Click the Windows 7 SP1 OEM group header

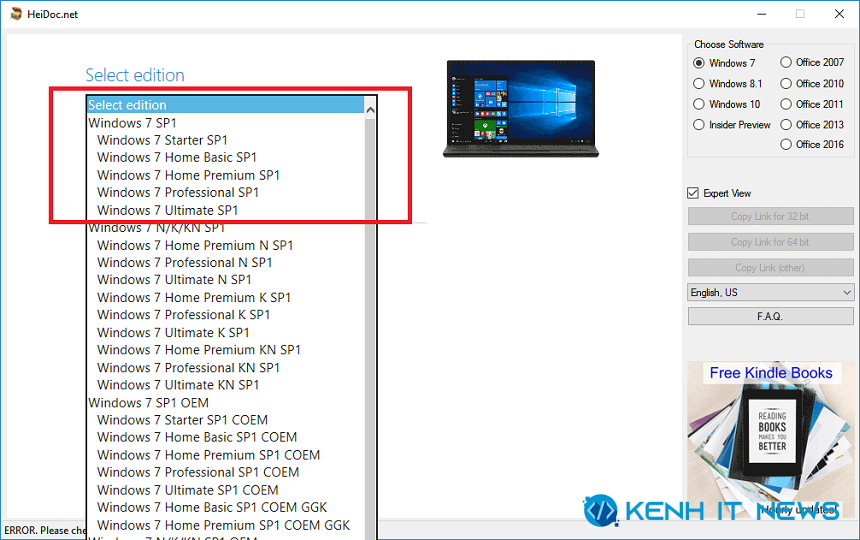[149, 403]
